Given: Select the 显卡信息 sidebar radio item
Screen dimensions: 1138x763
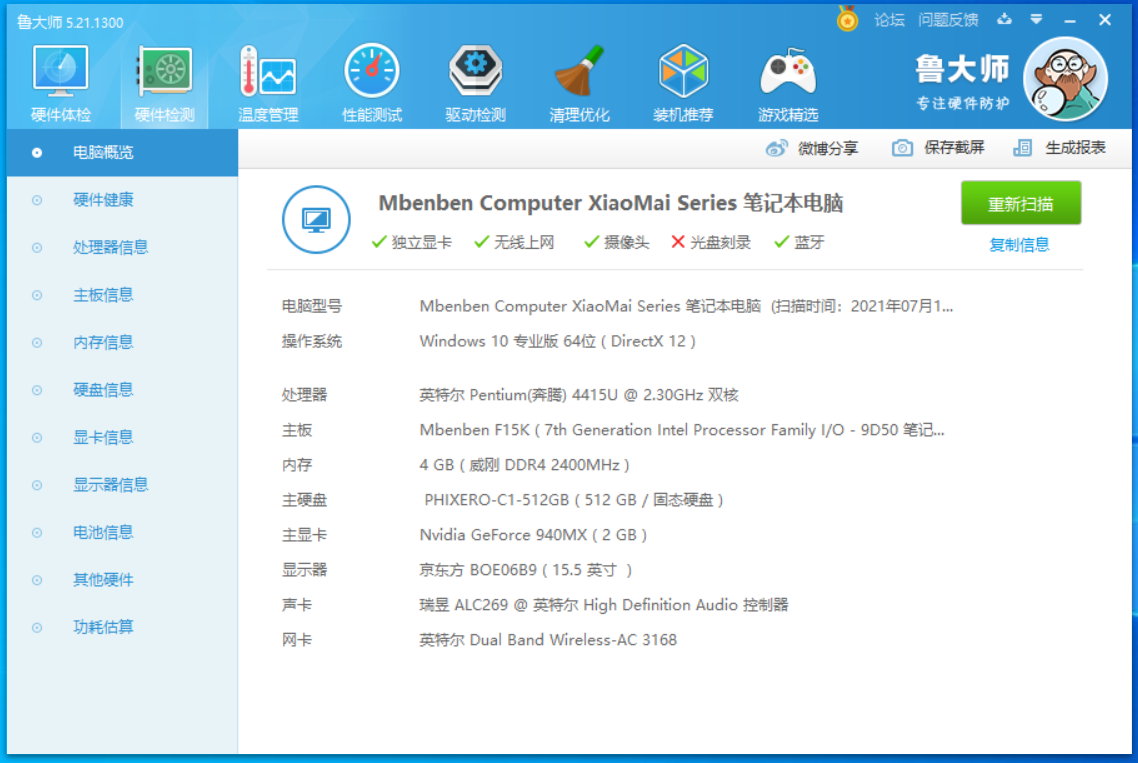Looking at the screenshot, I should point(37,438).
